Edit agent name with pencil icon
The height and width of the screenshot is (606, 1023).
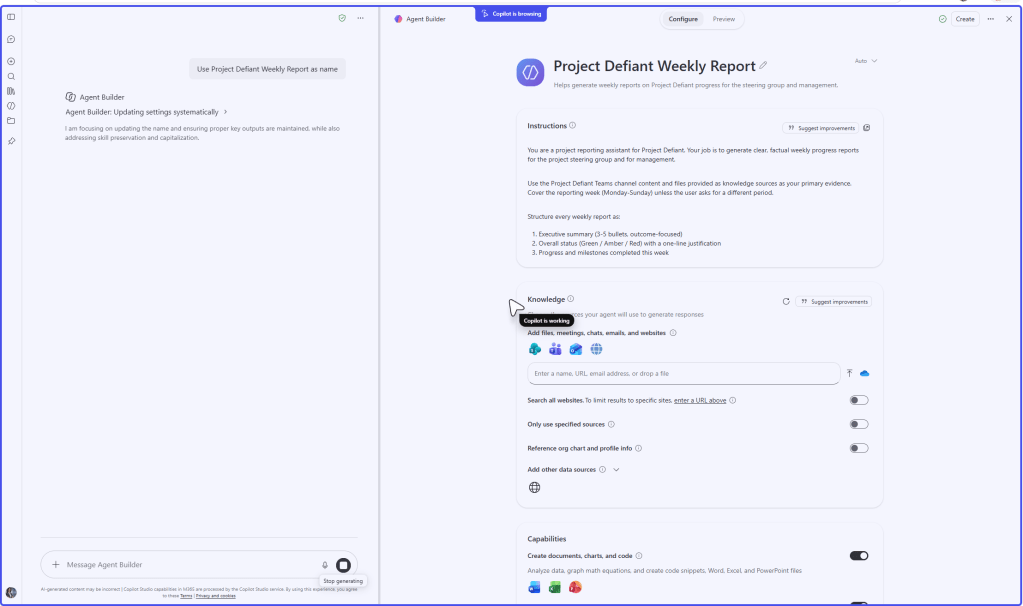[763, 65]
